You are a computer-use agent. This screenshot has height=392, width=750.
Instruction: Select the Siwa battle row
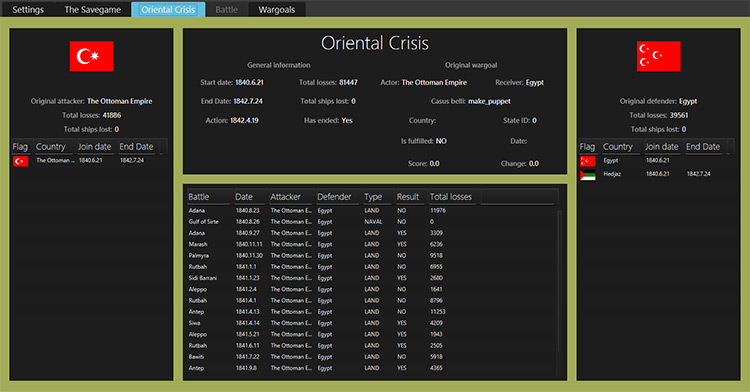click(372, 323)
